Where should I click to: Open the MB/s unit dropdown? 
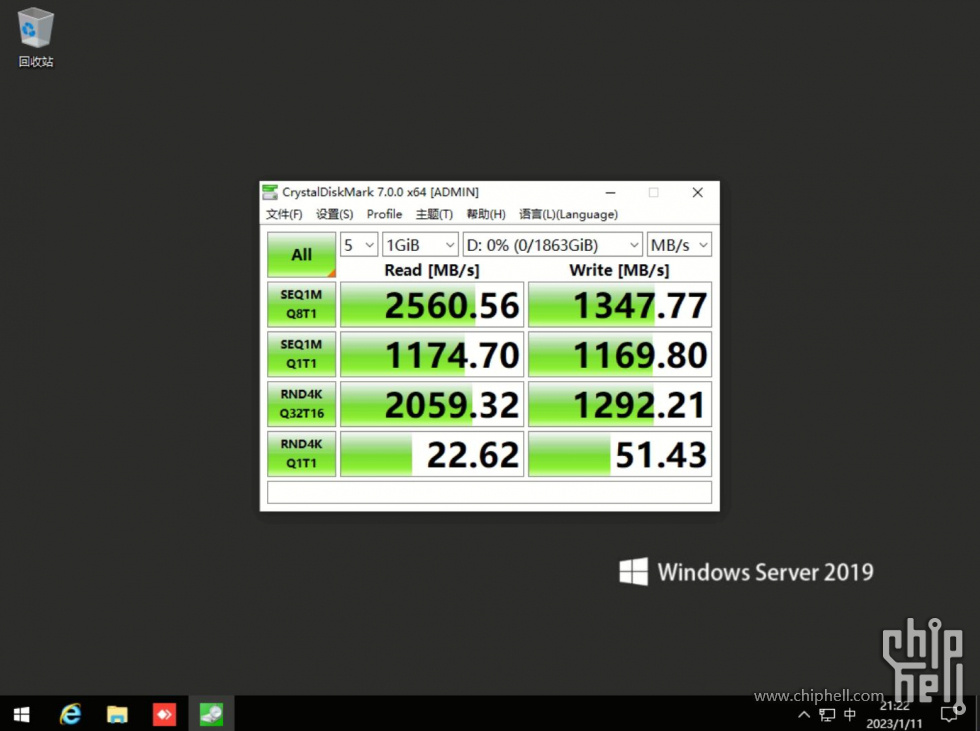[679, 245]
